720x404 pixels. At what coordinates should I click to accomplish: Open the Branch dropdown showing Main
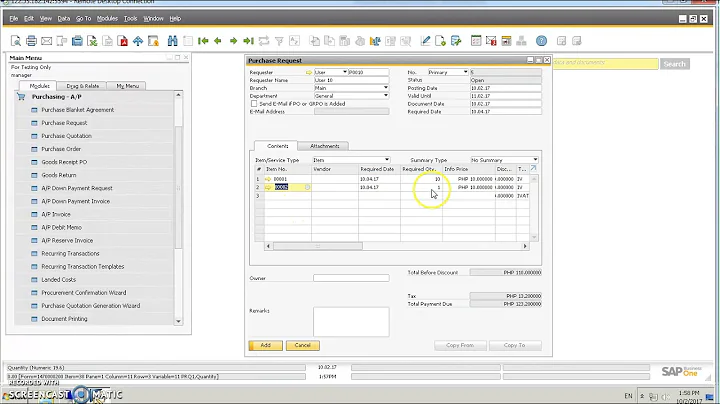coord(386,88)
